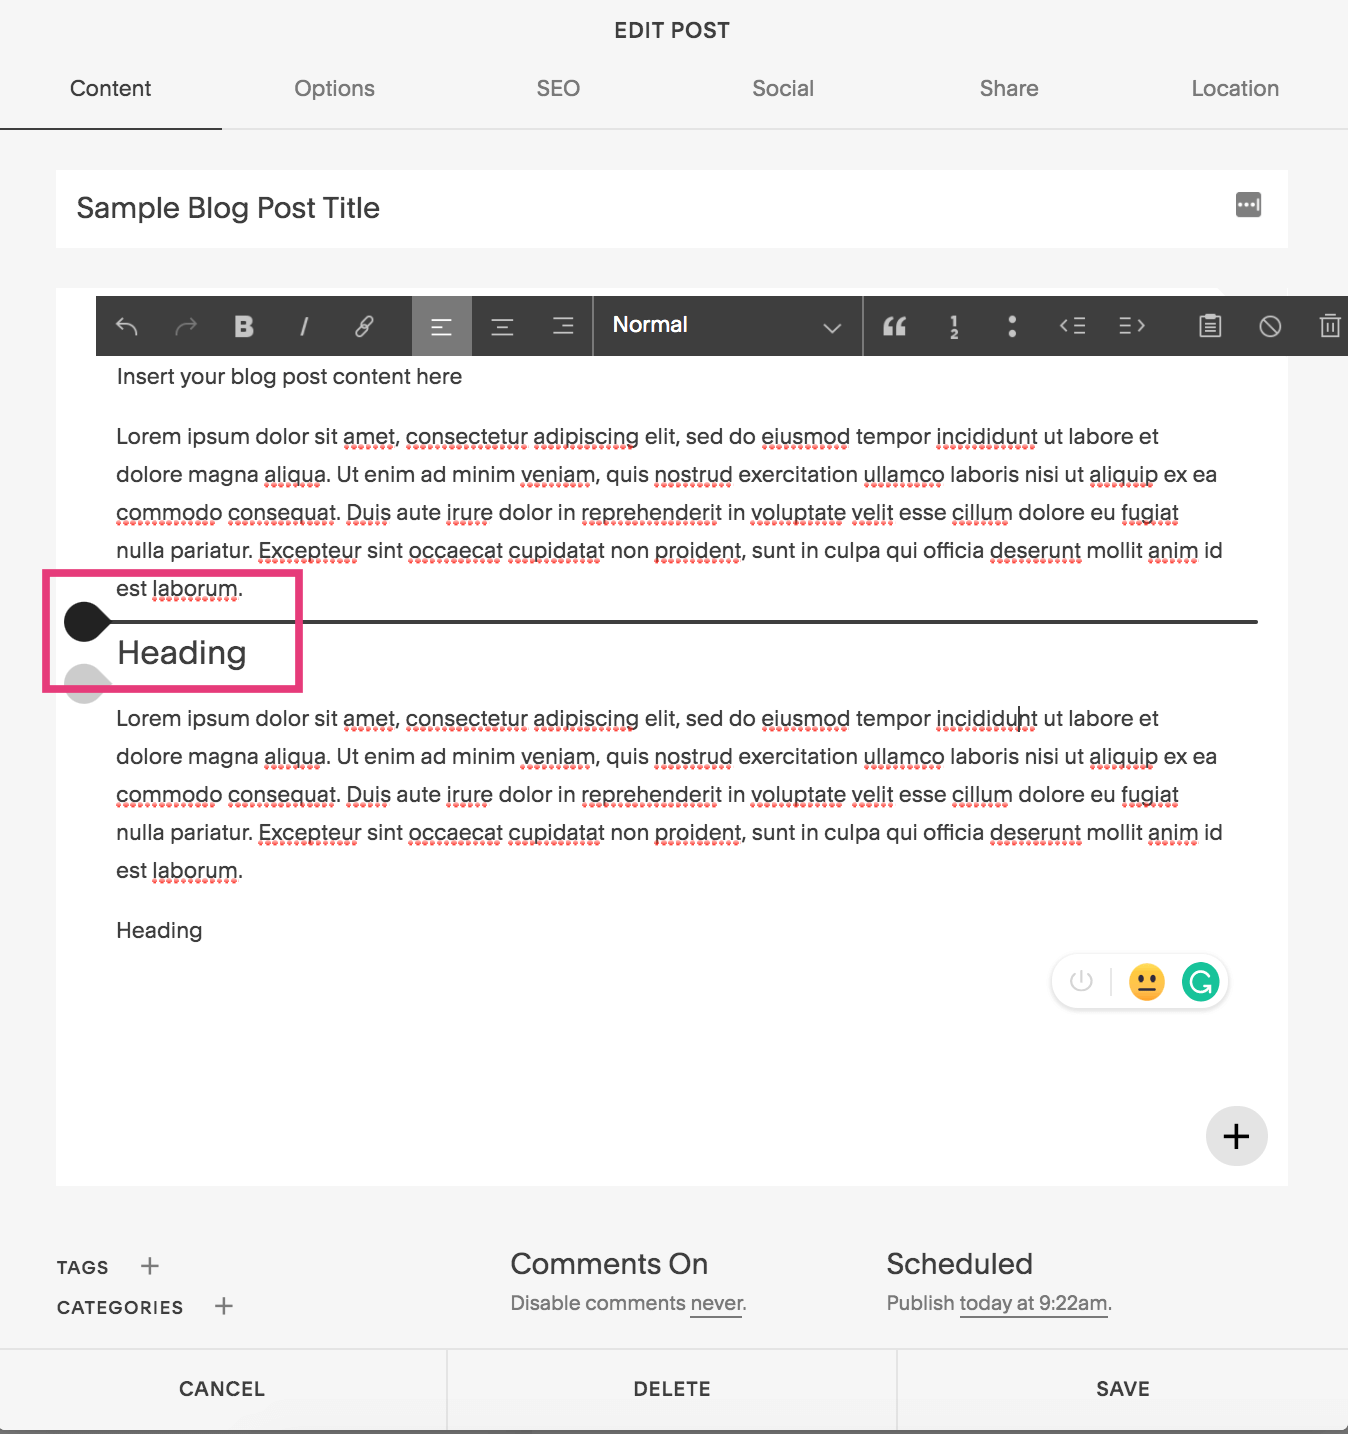The width and height of the screenshot is (1348, 1434).
Task: Click the never link under Comments On
Action: pyautogui.click(x=716, y=1303)
